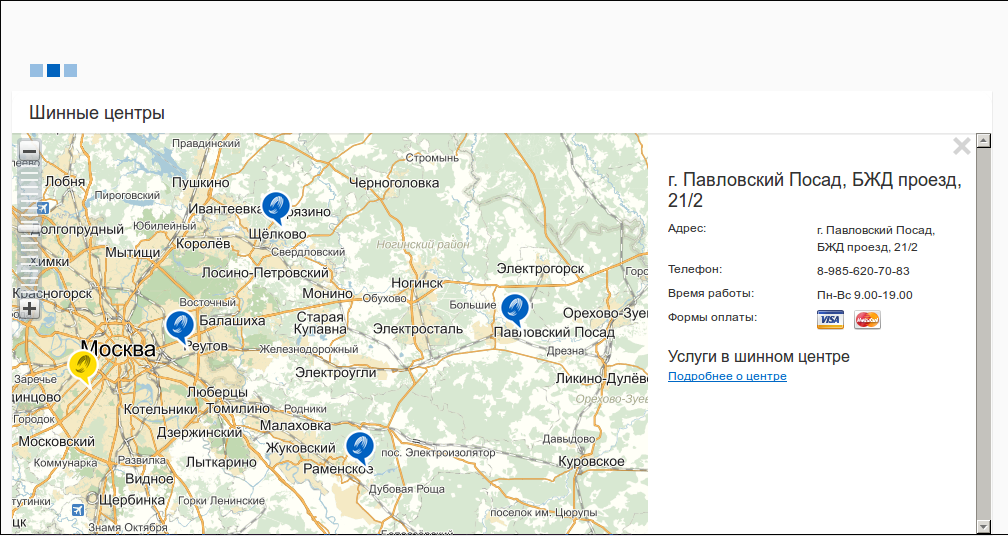
Task: Click the Куровское label on the map
Action: pyautogui.click(x=591, y=462)
